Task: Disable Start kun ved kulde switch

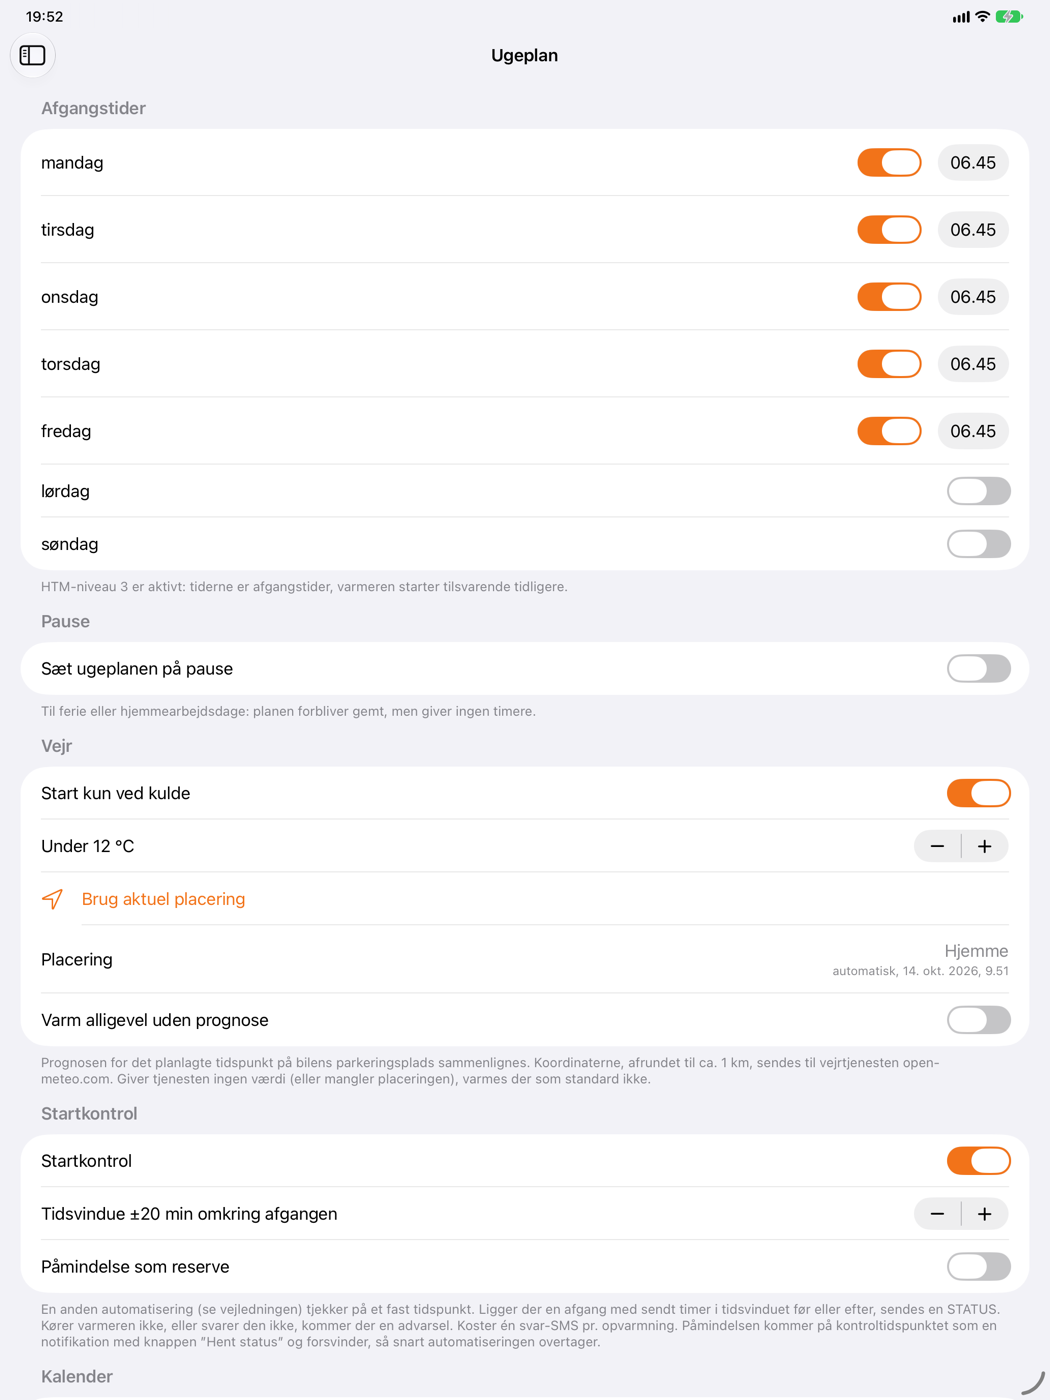Action: click(x=979, y=793)
